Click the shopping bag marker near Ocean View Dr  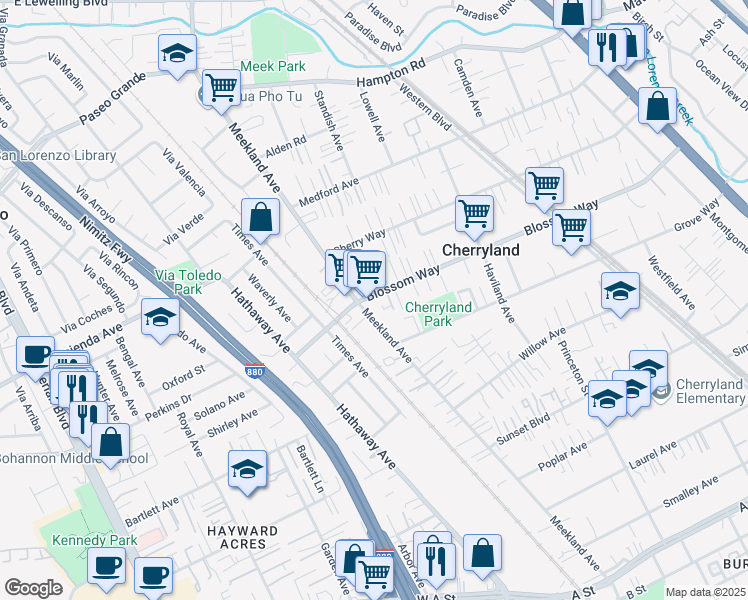coord(658,106)
